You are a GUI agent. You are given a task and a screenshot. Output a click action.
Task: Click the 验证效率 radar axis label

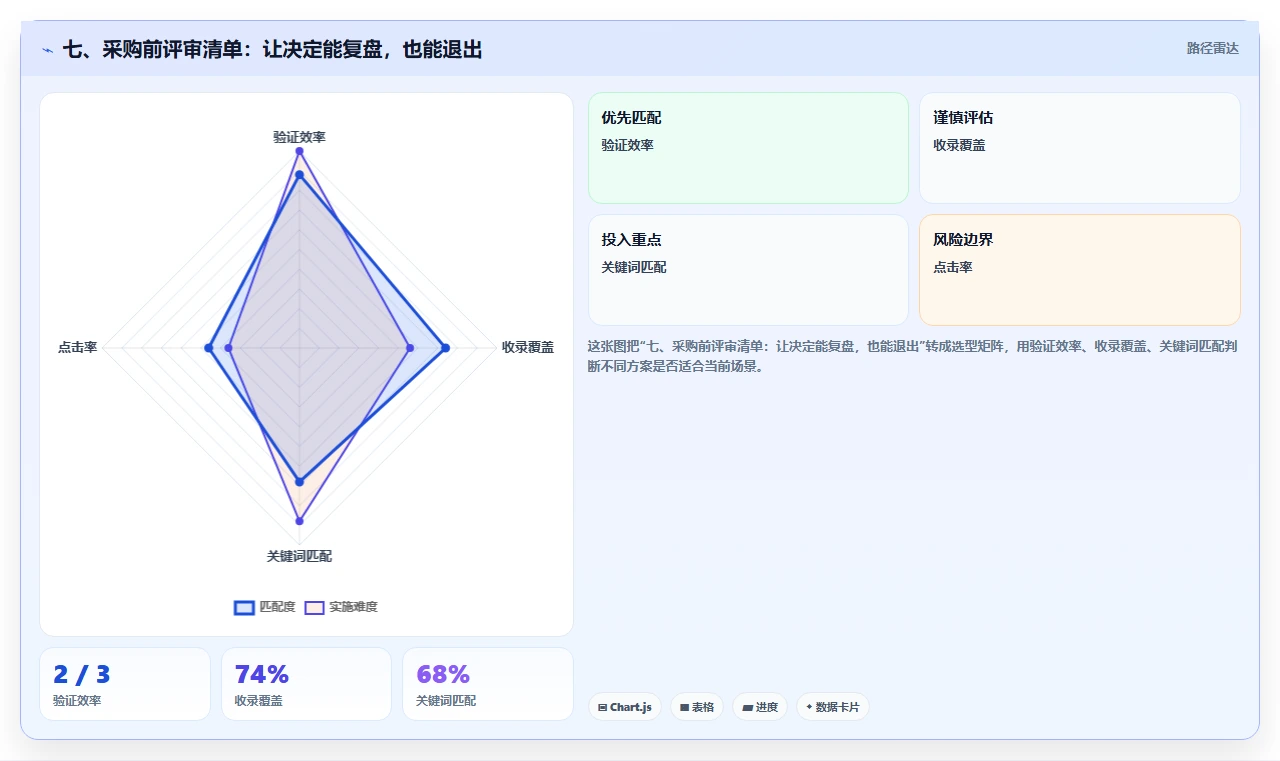click(x=299, y=137)
